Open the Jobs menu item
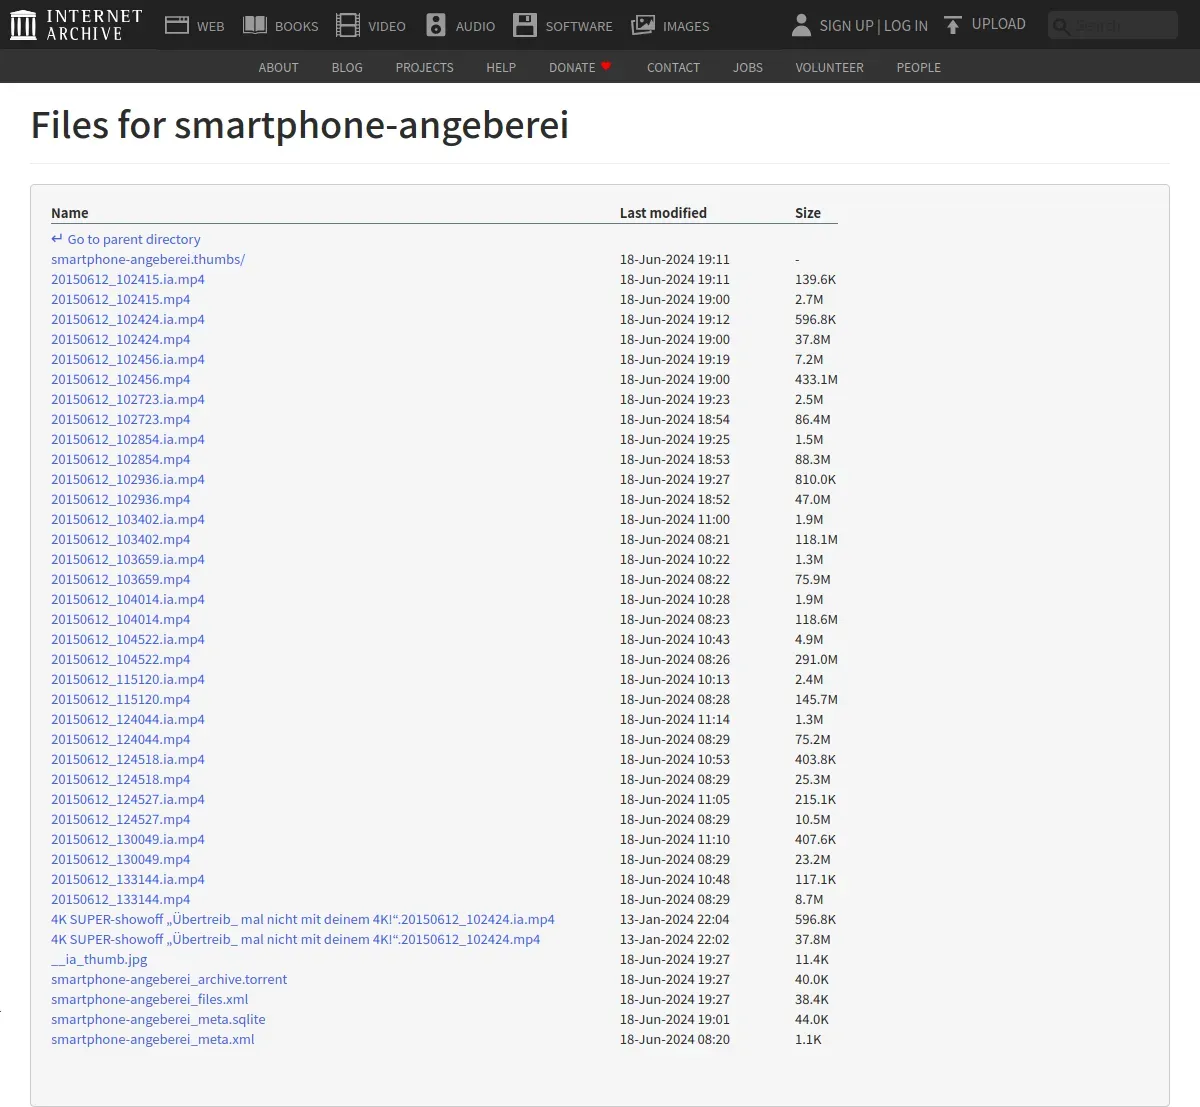1200x1107 pixels. [748, 67]
